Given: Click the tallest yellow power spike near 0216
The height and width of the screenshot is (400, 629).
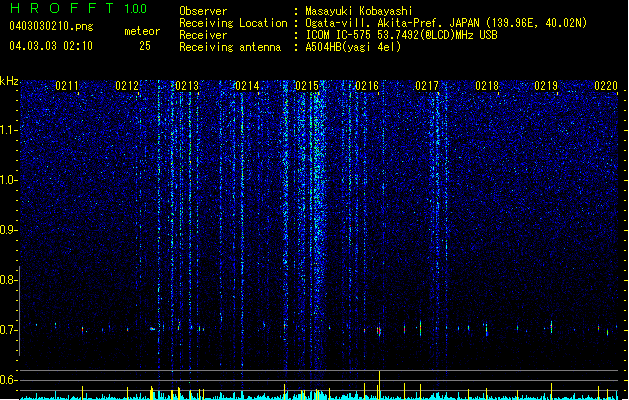Looking at the screenshot, I should [x=379, y=384].
